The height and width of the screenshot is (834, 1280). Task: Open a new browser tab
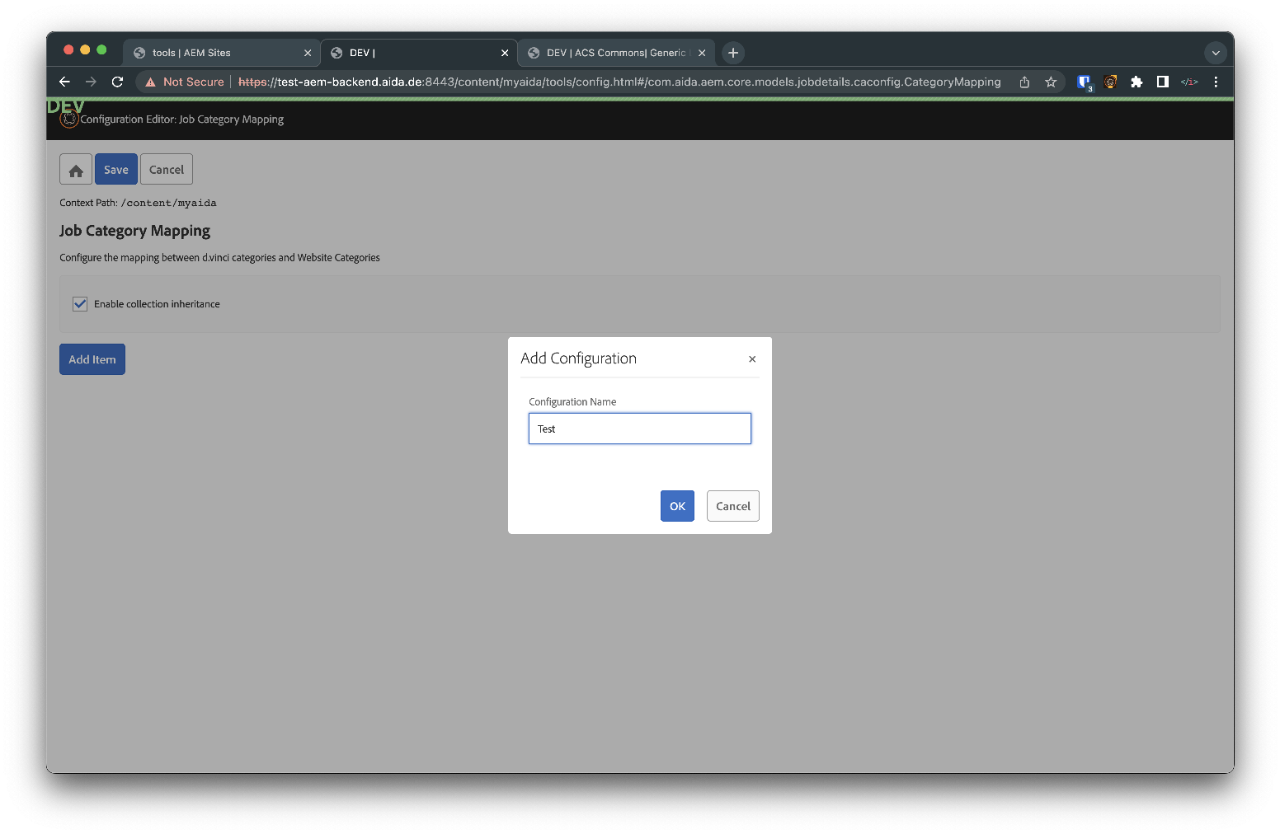pos(733,53)
